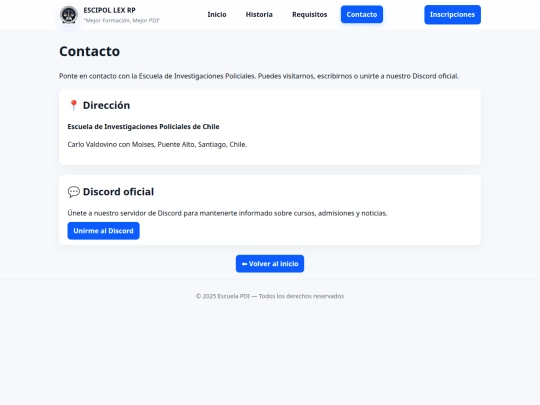
Task: Click the Contacto page heading
Action: (x=90, y=51)
